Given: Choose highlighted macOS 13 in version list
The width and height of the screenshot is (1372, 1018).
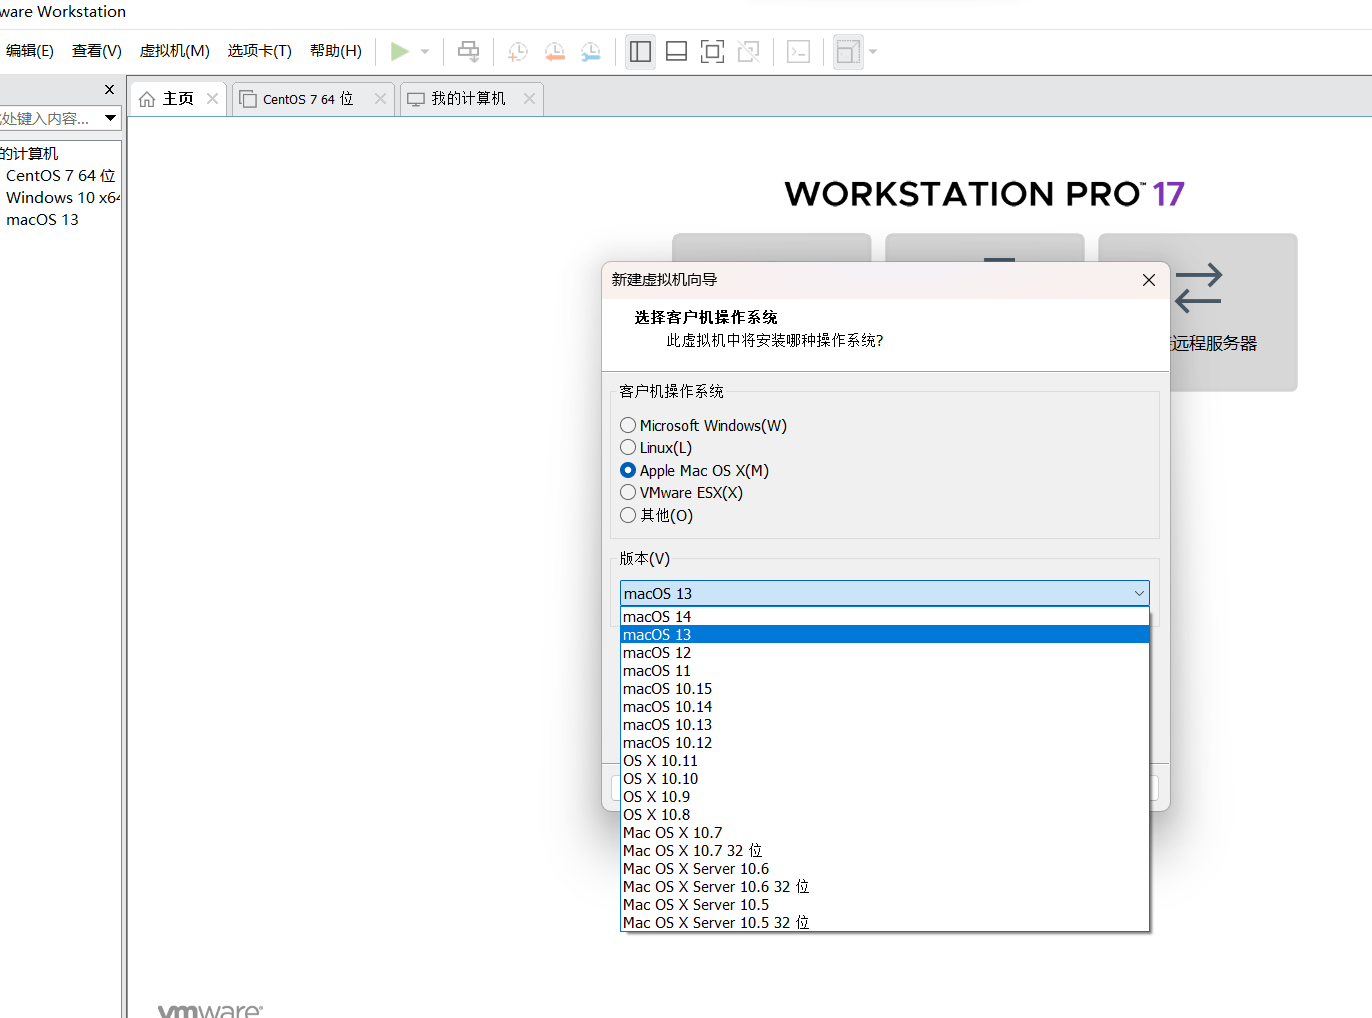Looking at the screenshot, I should [x=885, y=635].
